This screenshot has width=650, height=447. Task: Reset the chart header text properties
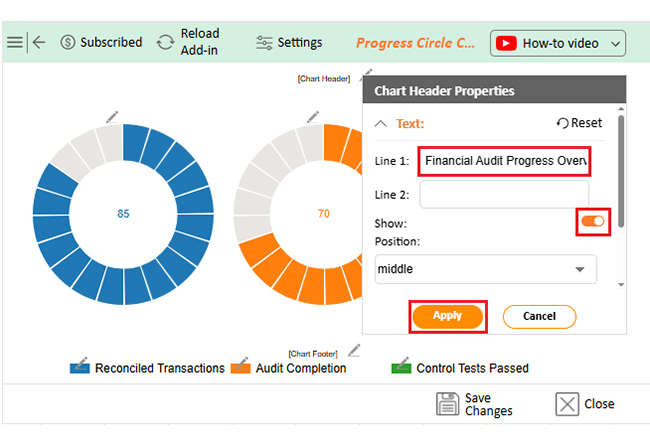click(580, 123)
